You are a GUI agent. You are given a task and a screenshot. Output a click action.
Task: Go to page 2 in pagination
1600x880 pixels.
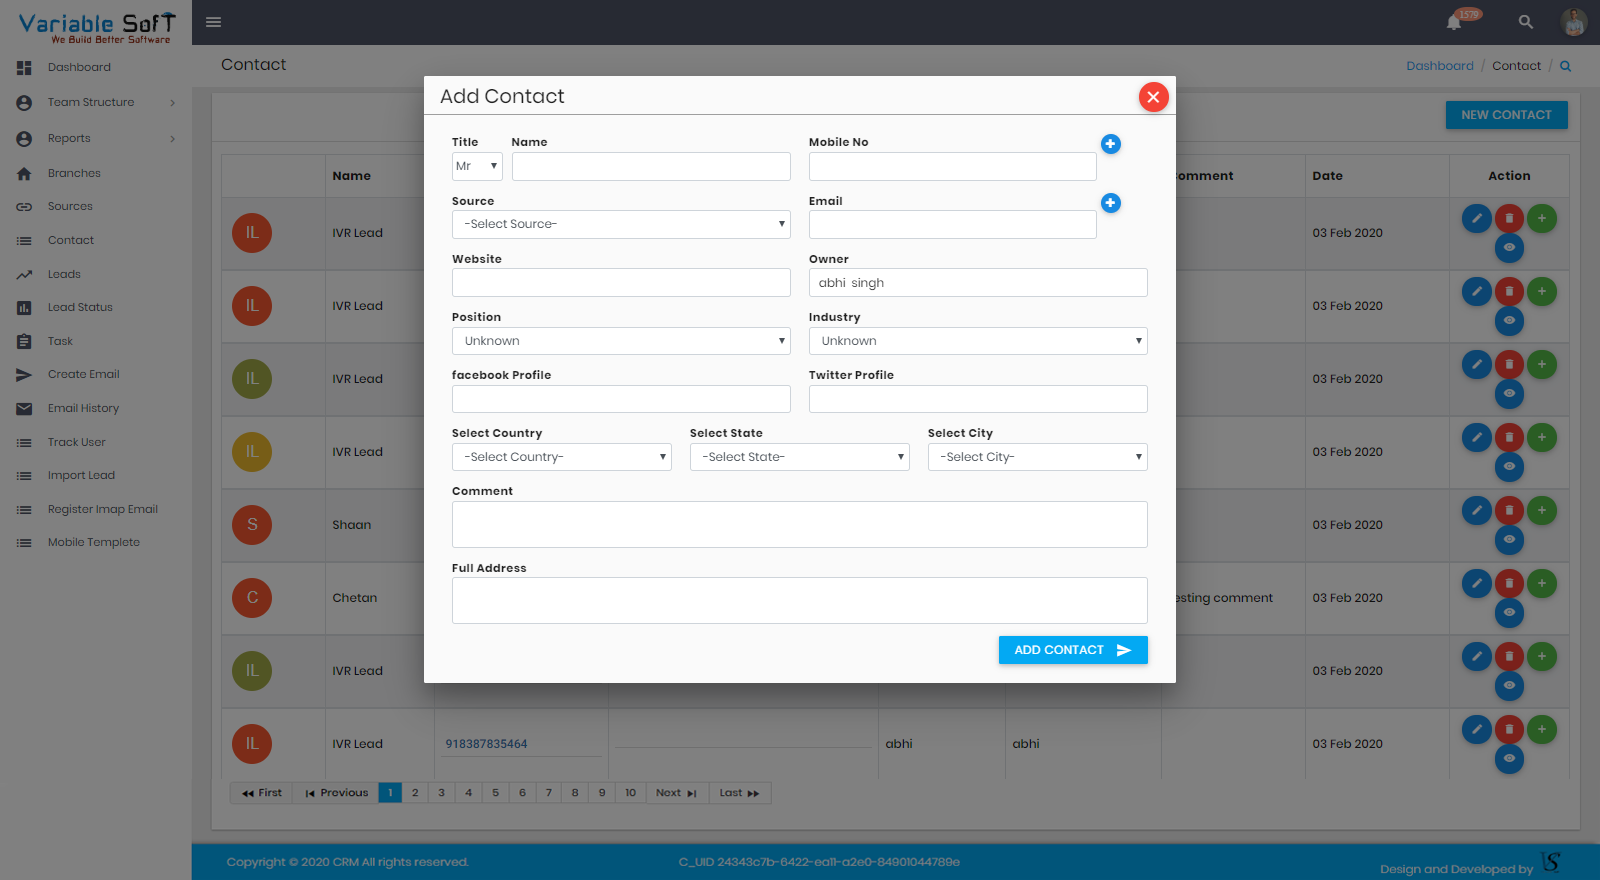point(415,793)
